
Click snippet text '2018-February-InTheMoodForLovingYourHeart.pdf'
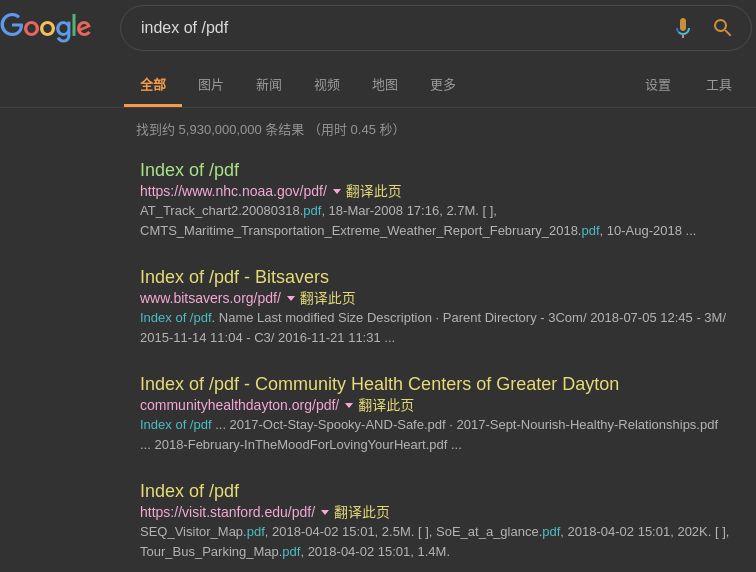tap(301, 445)
